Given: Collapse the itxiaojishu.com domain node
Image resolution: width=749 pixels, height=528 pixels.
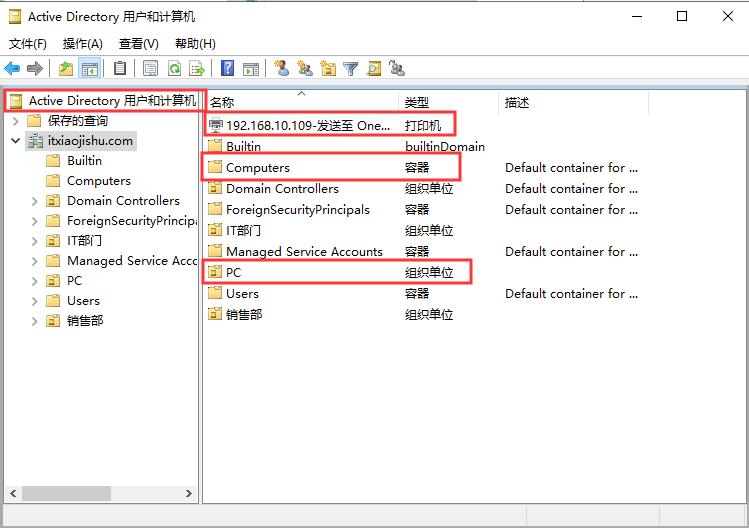Looking at the screenshot, I should point(16,141).
